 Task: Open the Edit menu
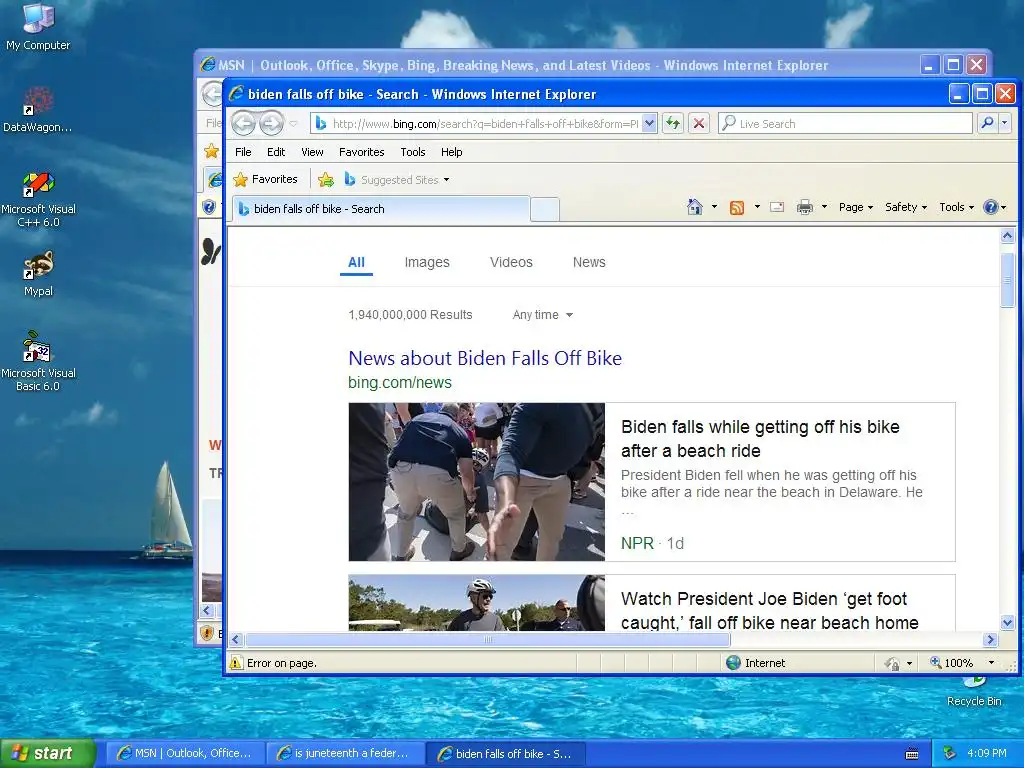click(276, 152)
